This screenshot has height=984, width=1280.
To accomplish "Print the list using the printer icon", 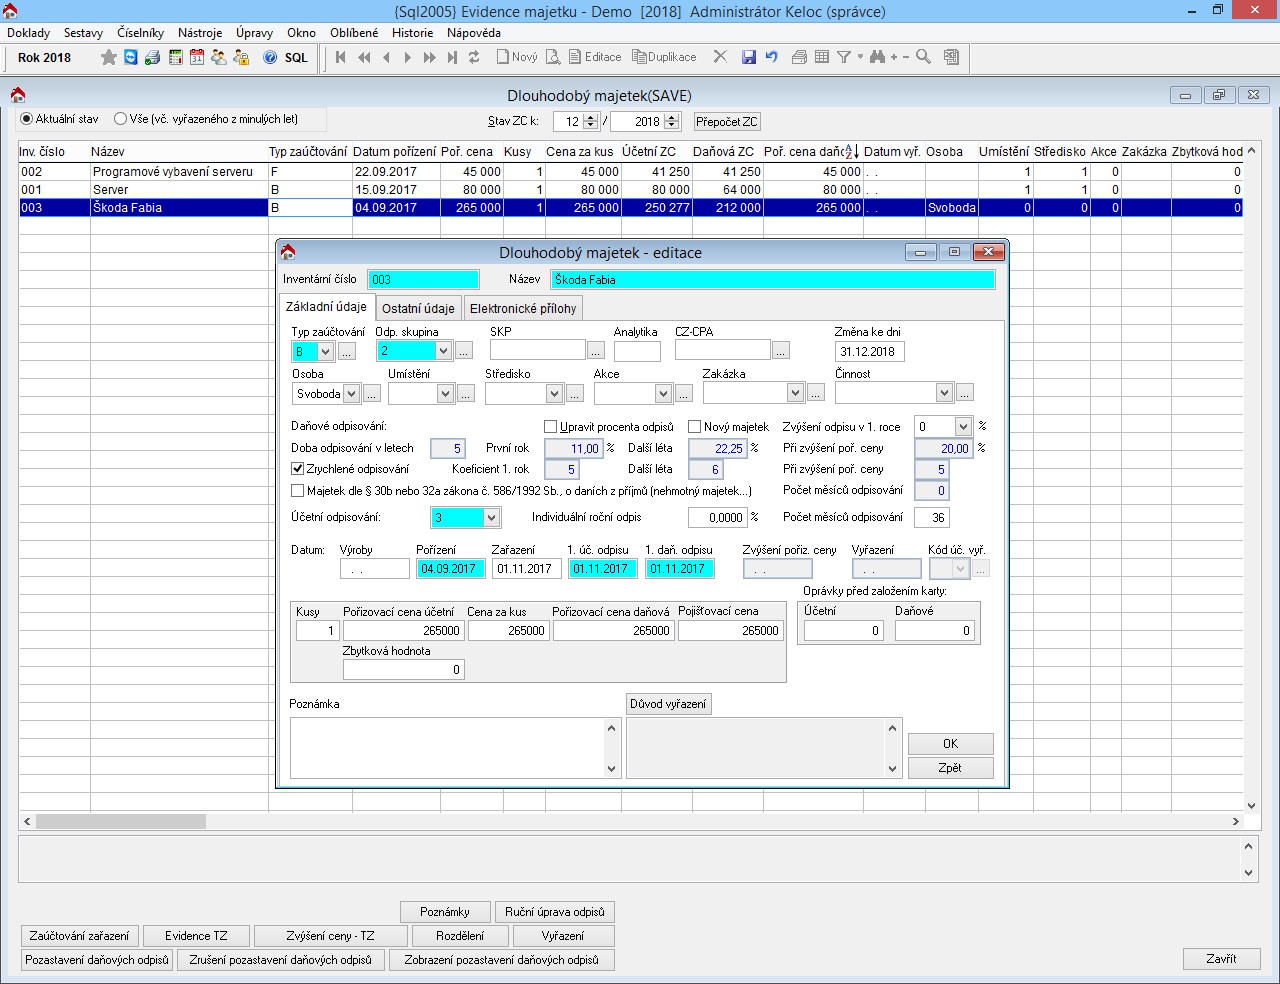I will pos(800,57).
